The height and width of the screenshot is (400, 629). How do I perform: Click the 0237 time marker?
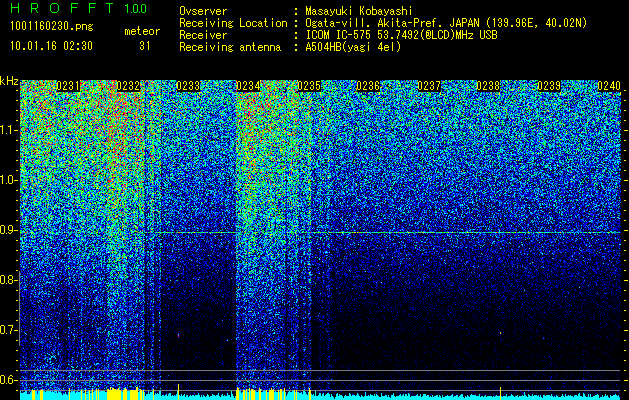click(429, 86)
